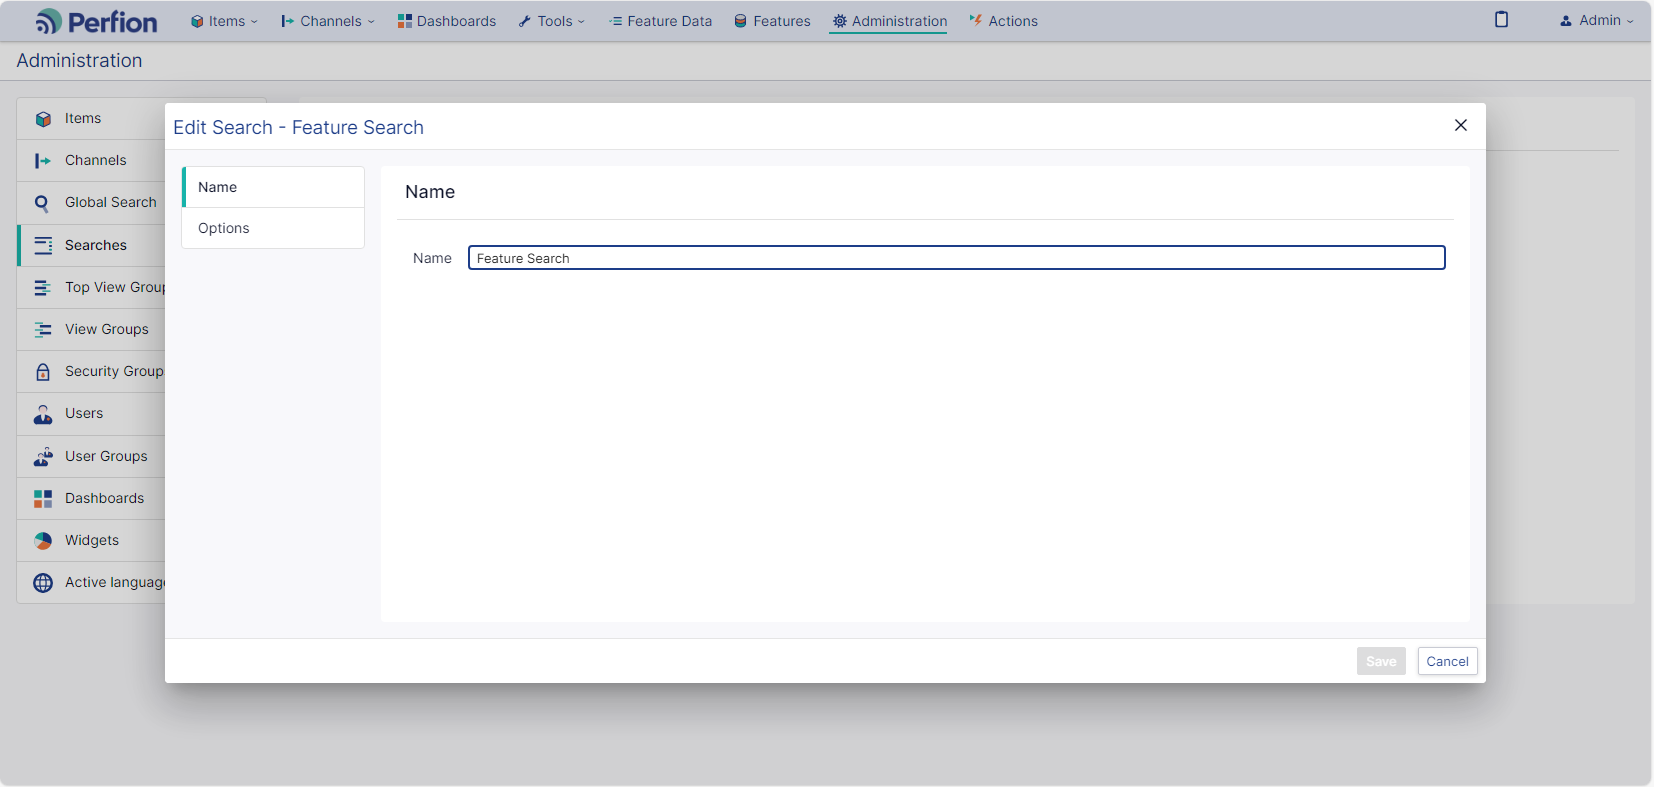Click the Widgets pie chart icon
Viewport: 1654px width, 787px height.
pos(43,541)
